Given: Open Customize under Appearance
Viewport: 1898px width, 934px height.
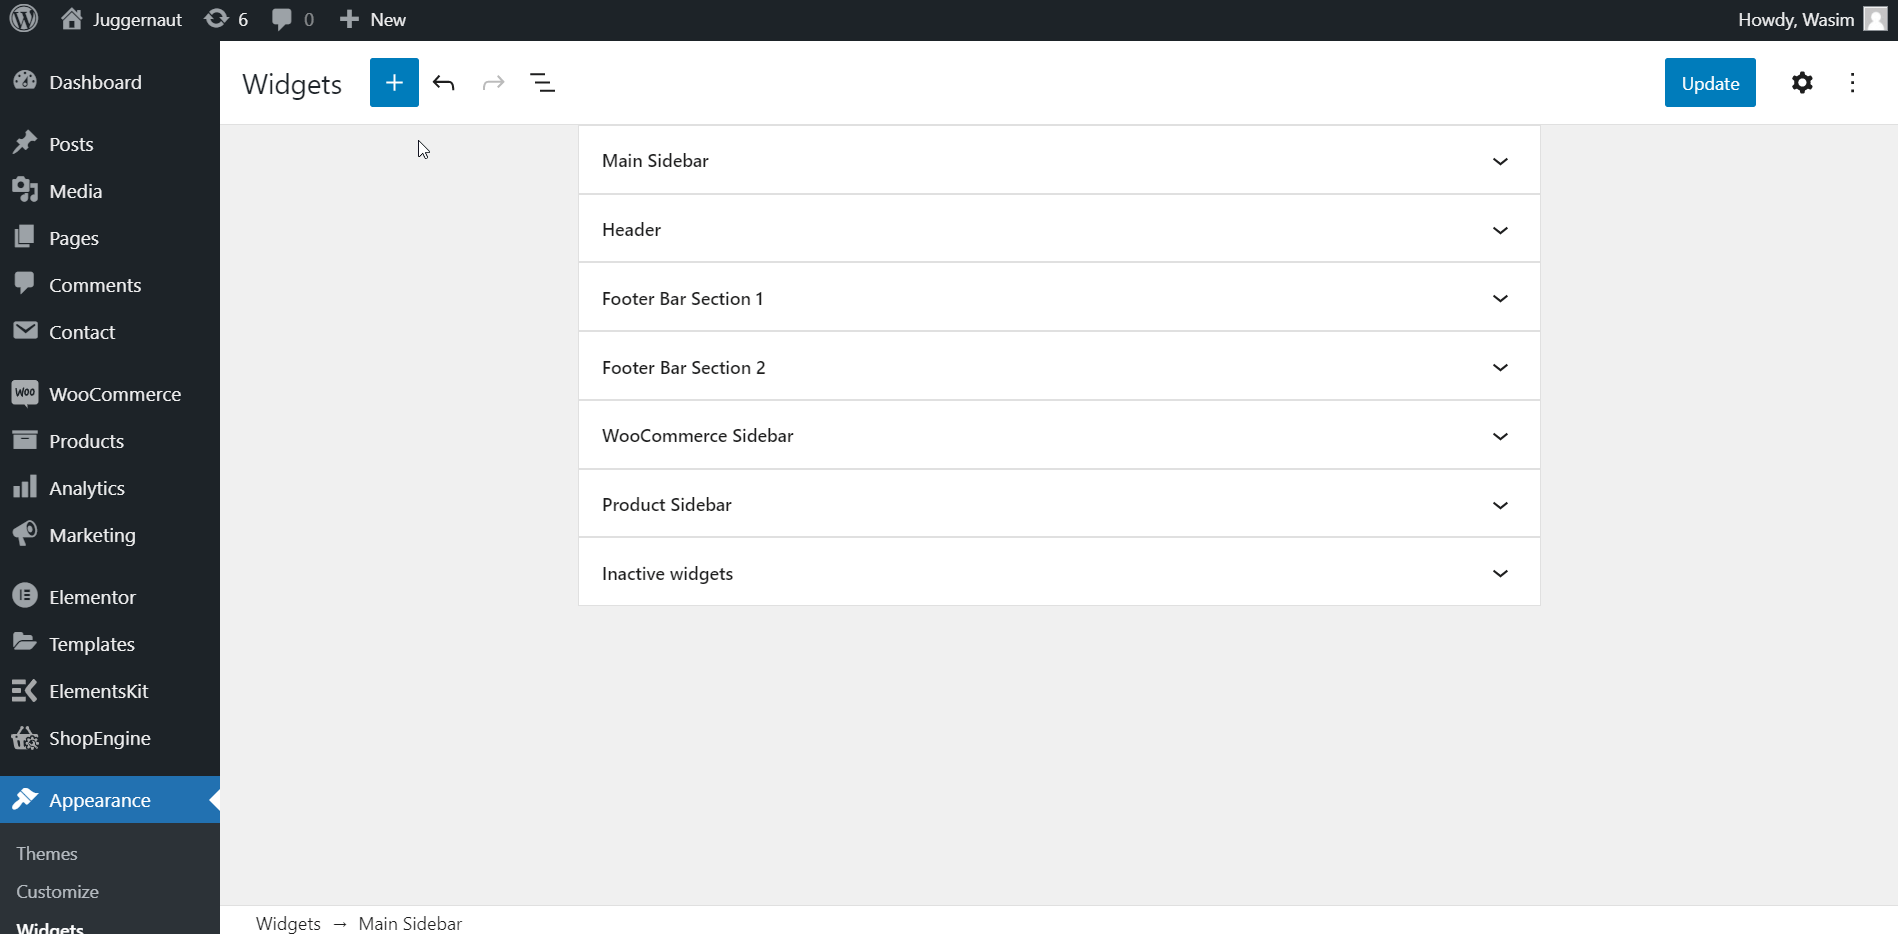Looking at the screenshot, I should coord(57,892).
